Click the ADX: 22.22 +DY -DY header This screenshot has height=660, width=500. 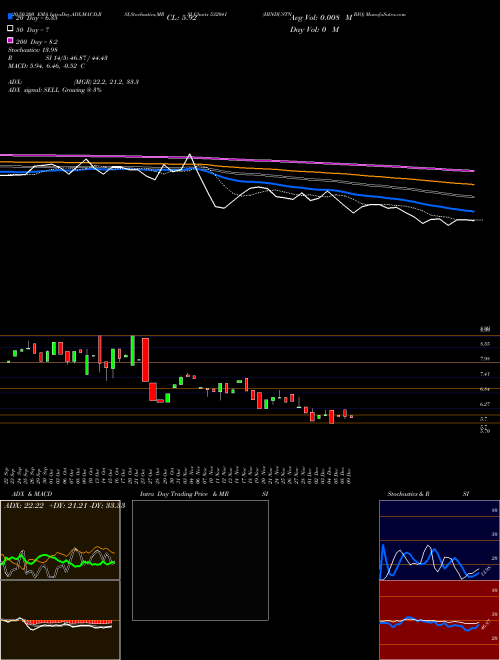point(64,506)
